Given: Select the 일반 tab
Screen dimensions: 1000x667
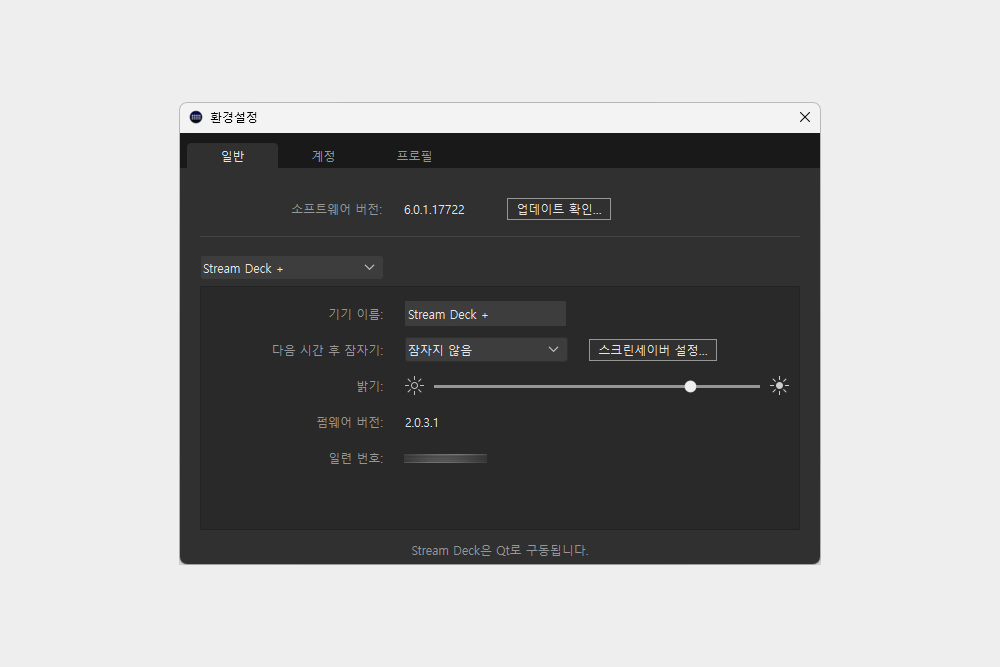Looking at the screenshot, I should pos(233,156).
